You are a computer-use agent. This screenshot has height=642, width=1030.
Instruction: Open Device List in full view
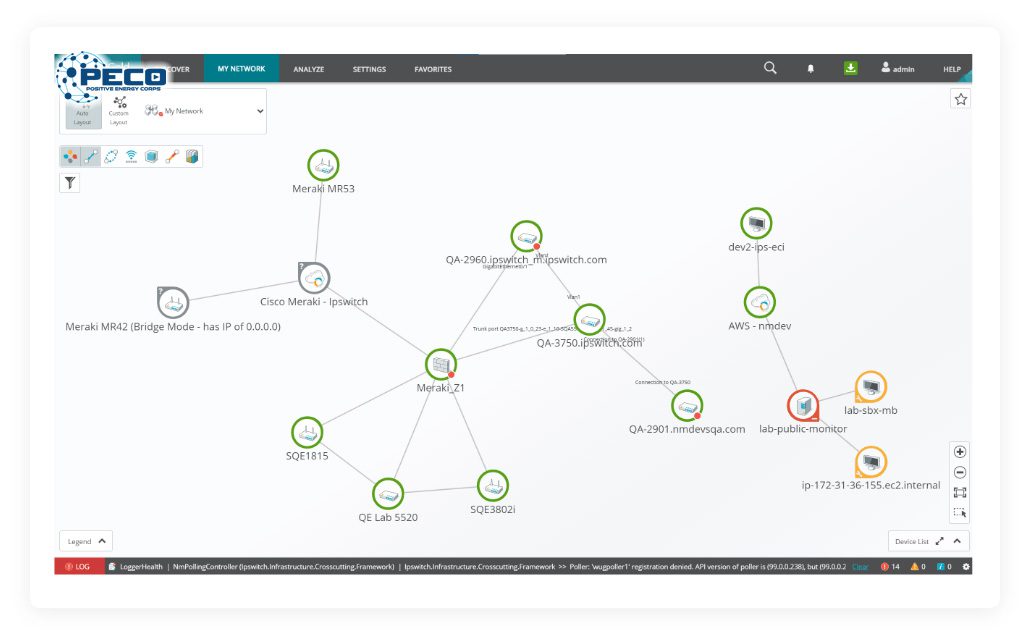pos(939,541)
